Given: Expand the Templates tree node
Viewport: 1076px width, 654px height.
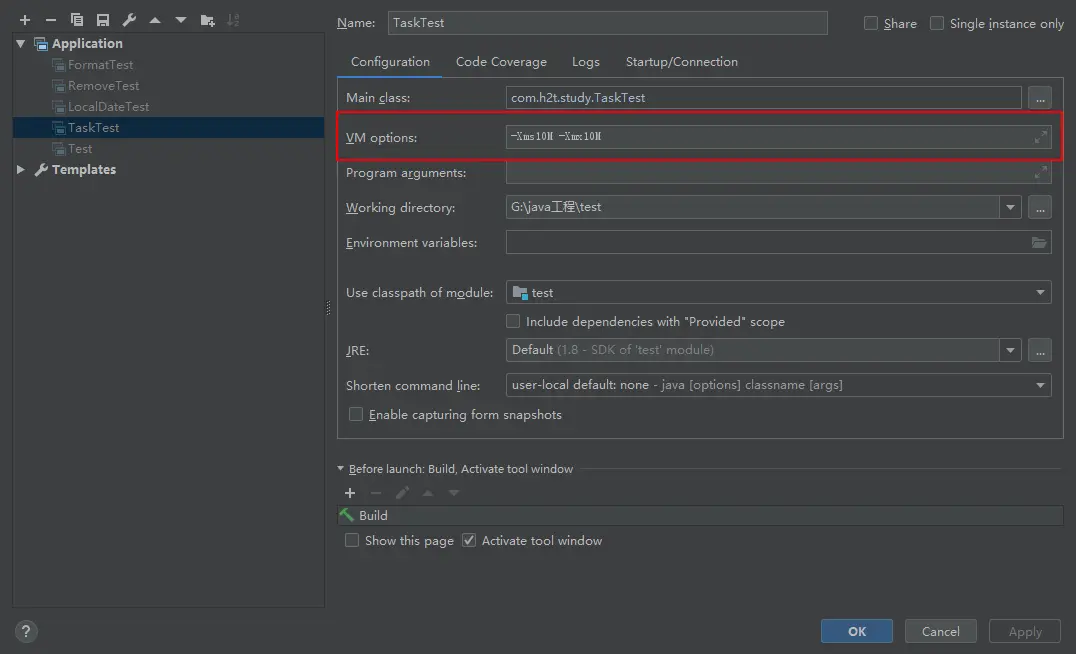Looking at the screenshot, I should (21, 170).
